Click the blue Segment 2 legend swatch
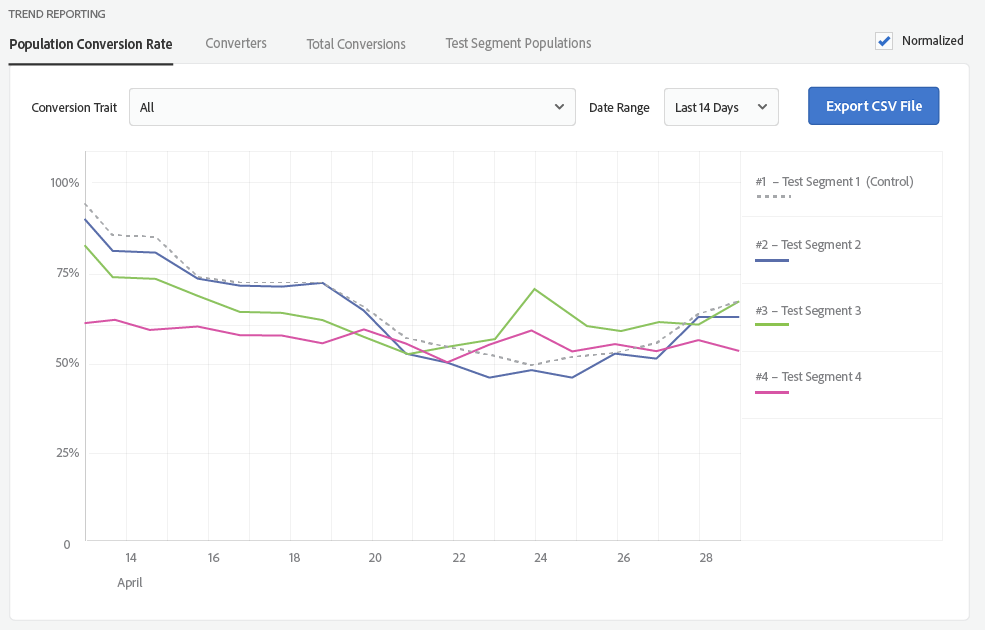Viewport: 985px width, 630px height. tap(773, 261)
